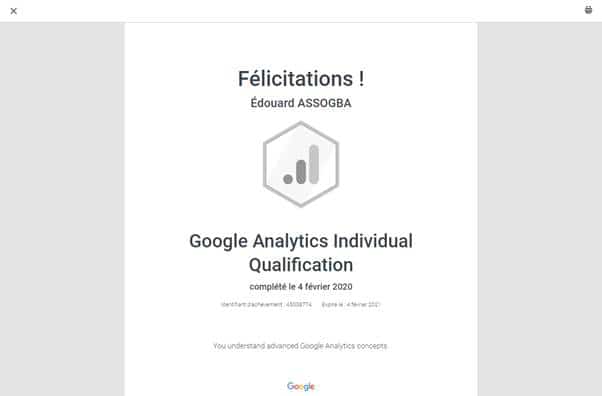Click the small dot in Analytics logo
Image resolution: width=602 pixels, height=396 pixels.
point(288,179)
